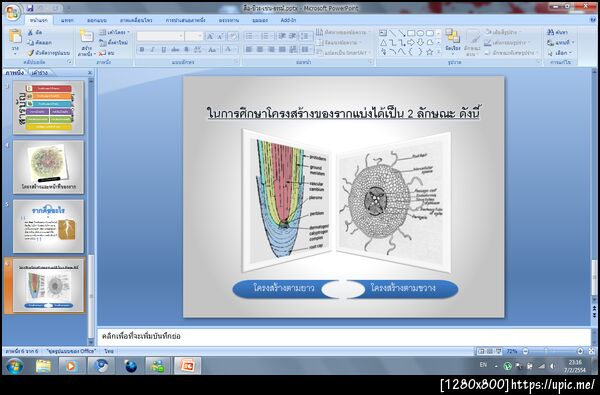
Task: Switch to normal view in the status bar
Action: click(x=481, y=351)
